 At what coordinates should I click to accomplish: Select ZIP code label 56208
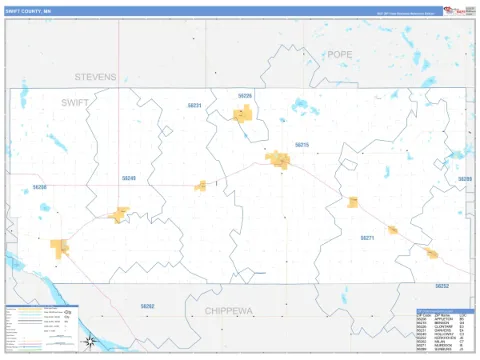click(40, 187)
